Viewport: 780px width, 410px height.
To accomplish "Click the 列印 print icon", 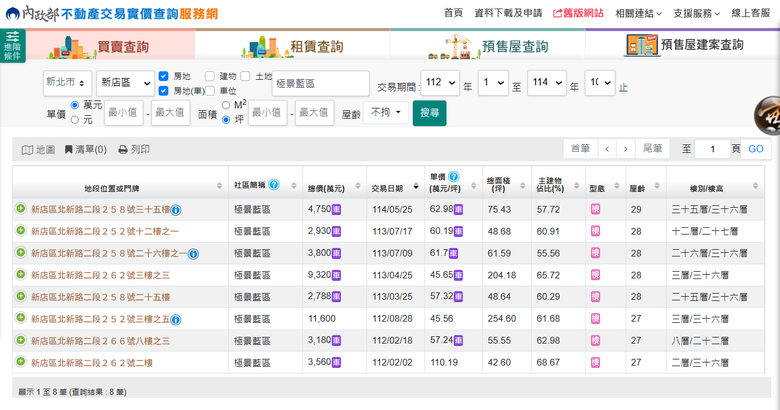I will tap(122, 150).
